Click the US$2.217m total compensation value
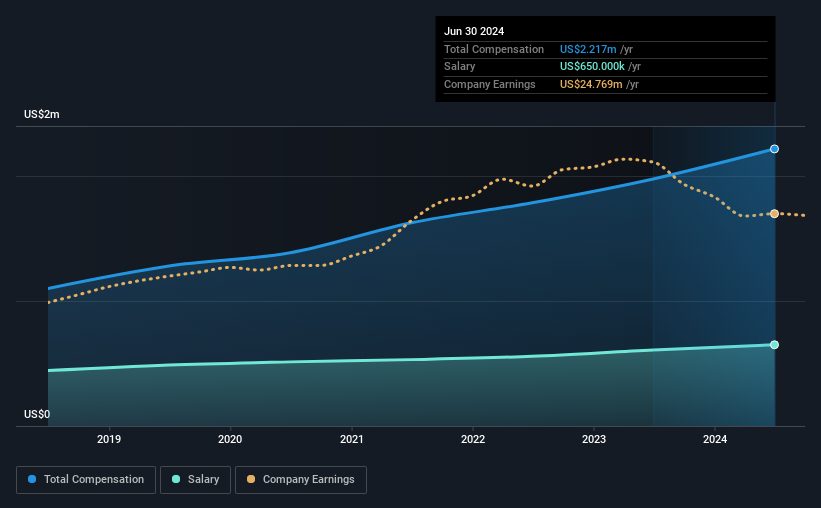The image size is (821, 508). point(588,49)
